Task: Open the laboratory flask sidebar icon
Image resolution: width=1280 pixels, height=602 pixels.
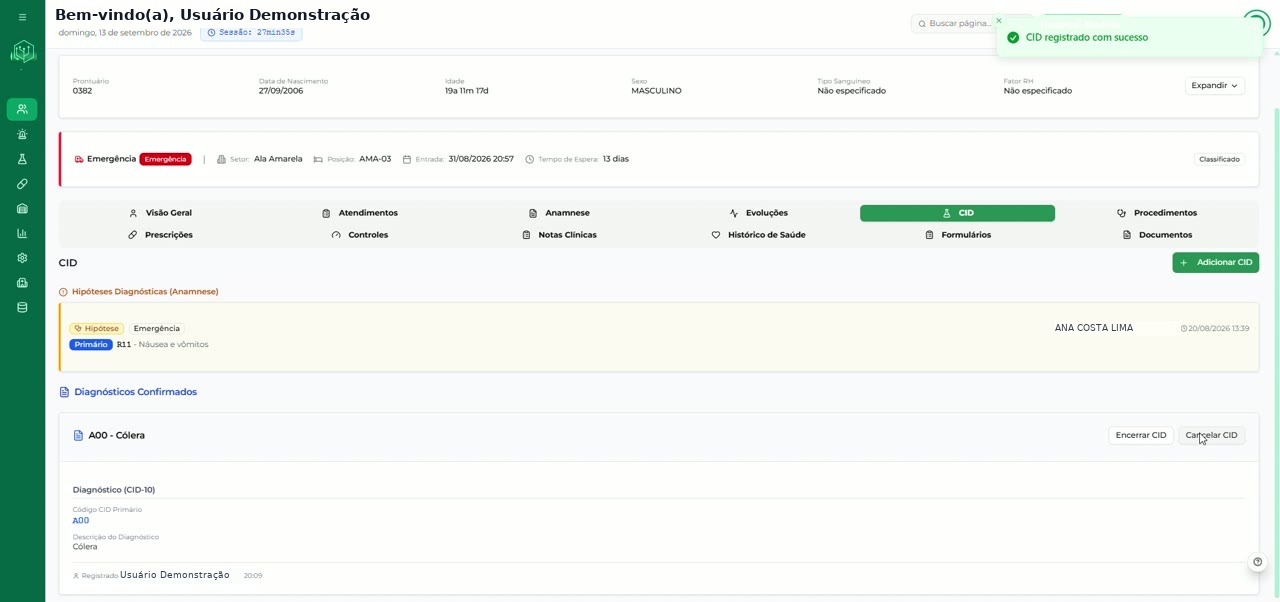Action: (22, 159)
